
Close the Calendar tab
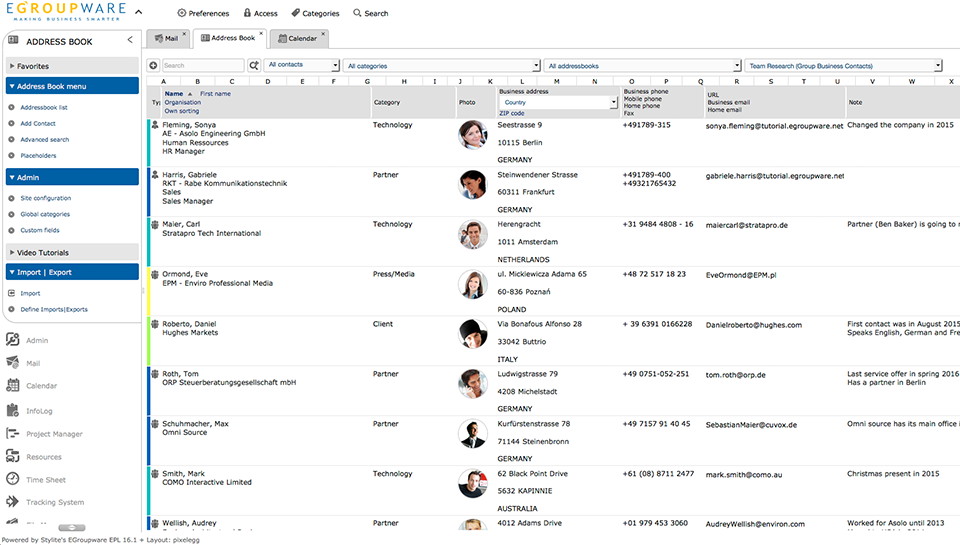[x=323, y=33]
